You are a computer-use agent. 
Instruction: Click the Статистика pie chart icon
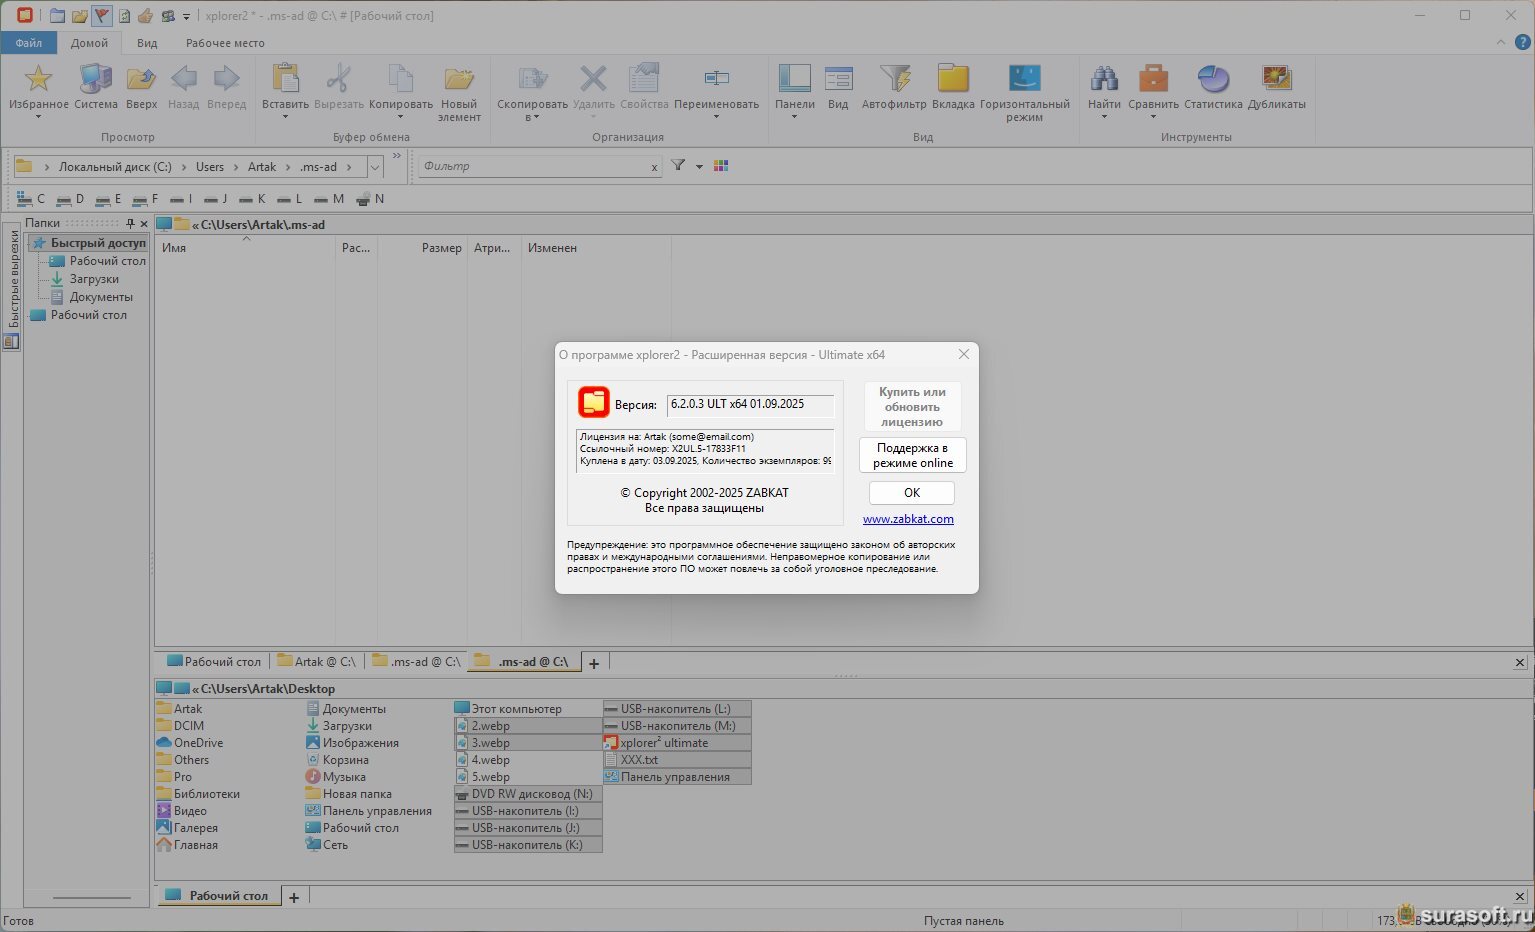click(1213, 79)
